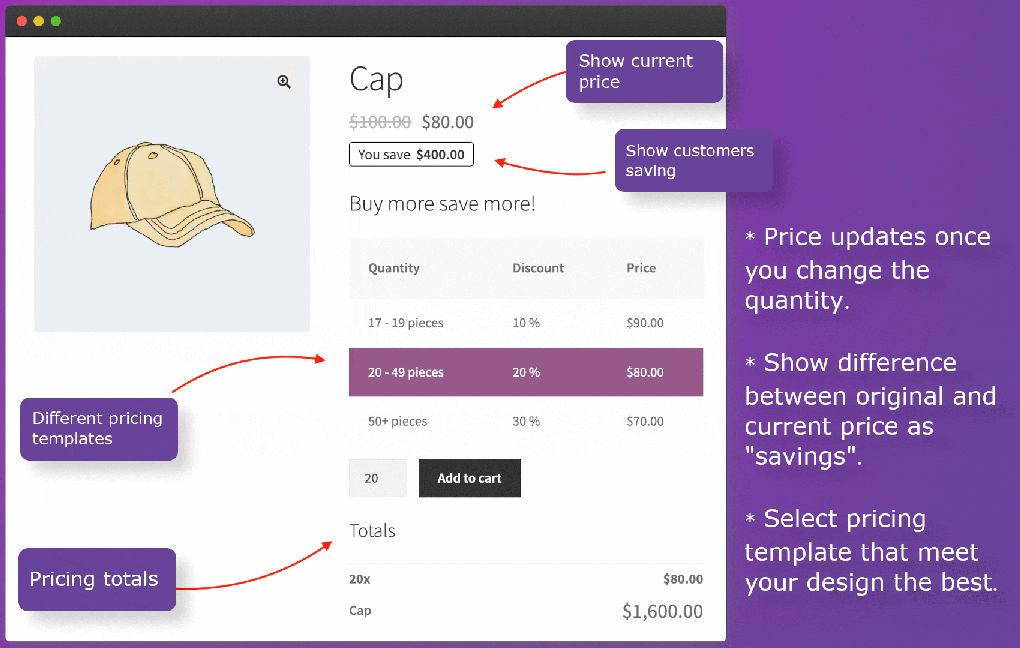Click the yellow traffic light window control
This screenshot has width=1020, height=648.
39,20
